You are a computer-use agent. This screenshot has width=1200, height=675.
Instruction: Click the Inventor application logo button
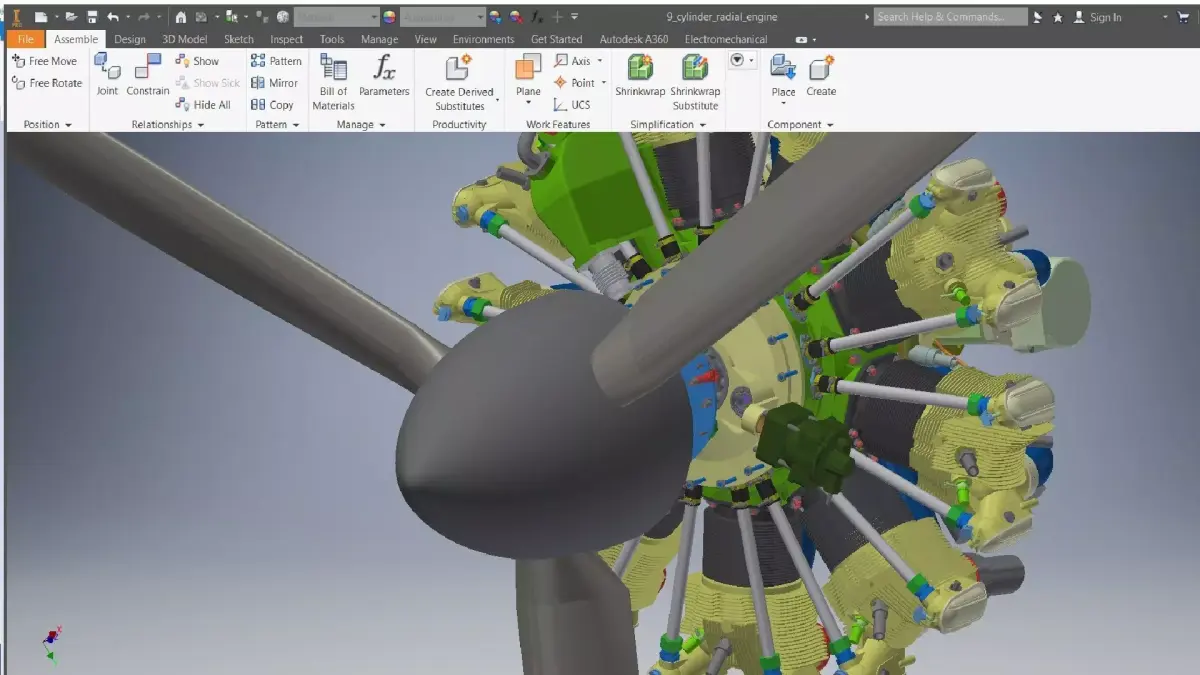click(16, 17)
